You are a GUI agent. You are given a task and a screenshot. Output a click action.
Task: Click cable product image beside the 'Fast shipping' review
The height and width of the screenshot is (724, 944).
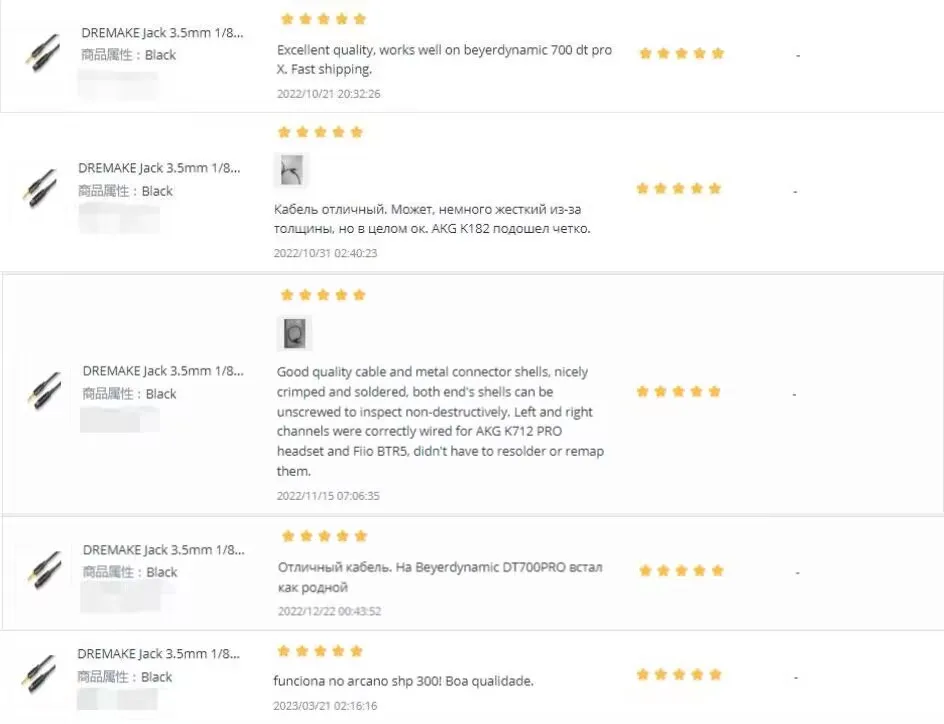tap(42, 51)
